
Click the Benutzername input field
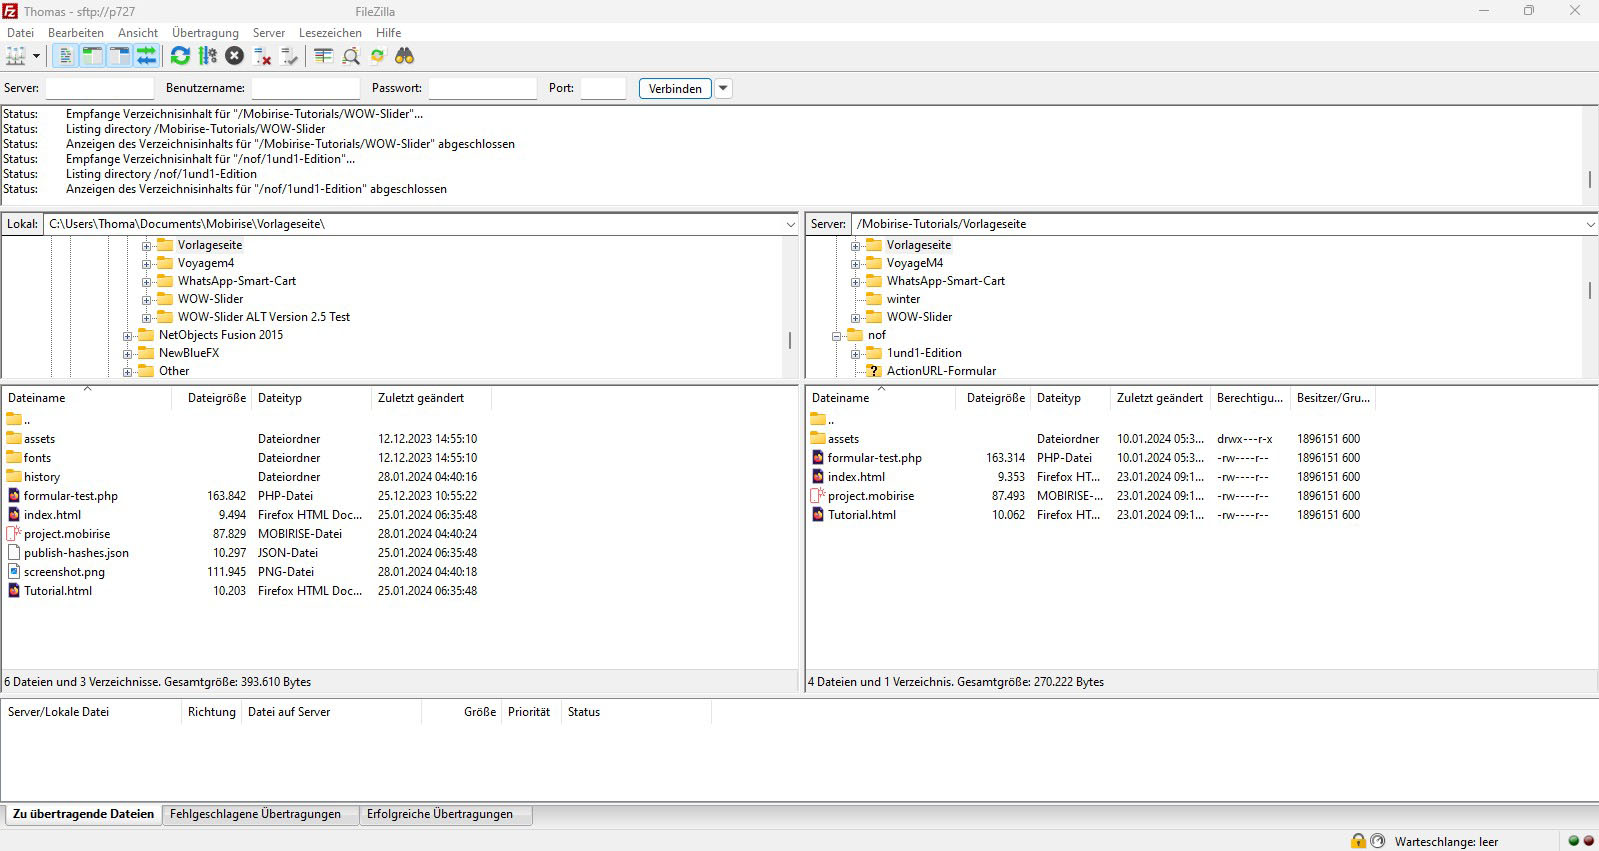click(305, 88)
